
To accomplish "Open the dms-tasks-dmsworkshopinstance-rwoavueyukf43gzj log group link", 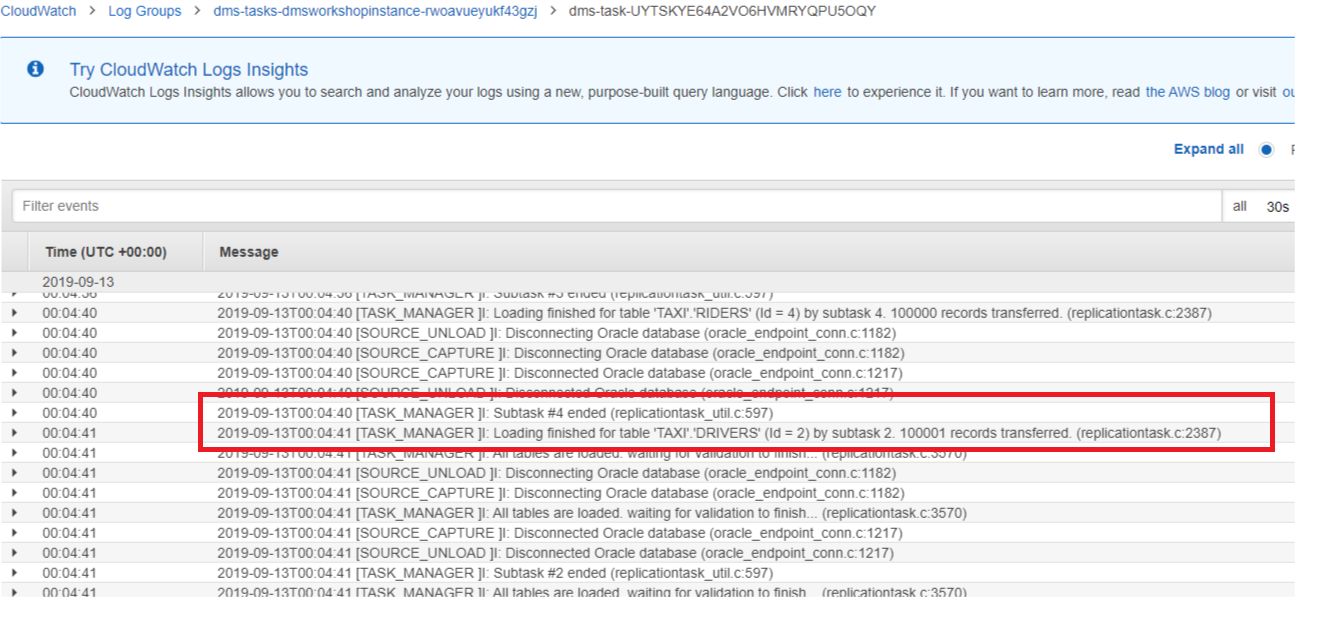I will point(376,11).
